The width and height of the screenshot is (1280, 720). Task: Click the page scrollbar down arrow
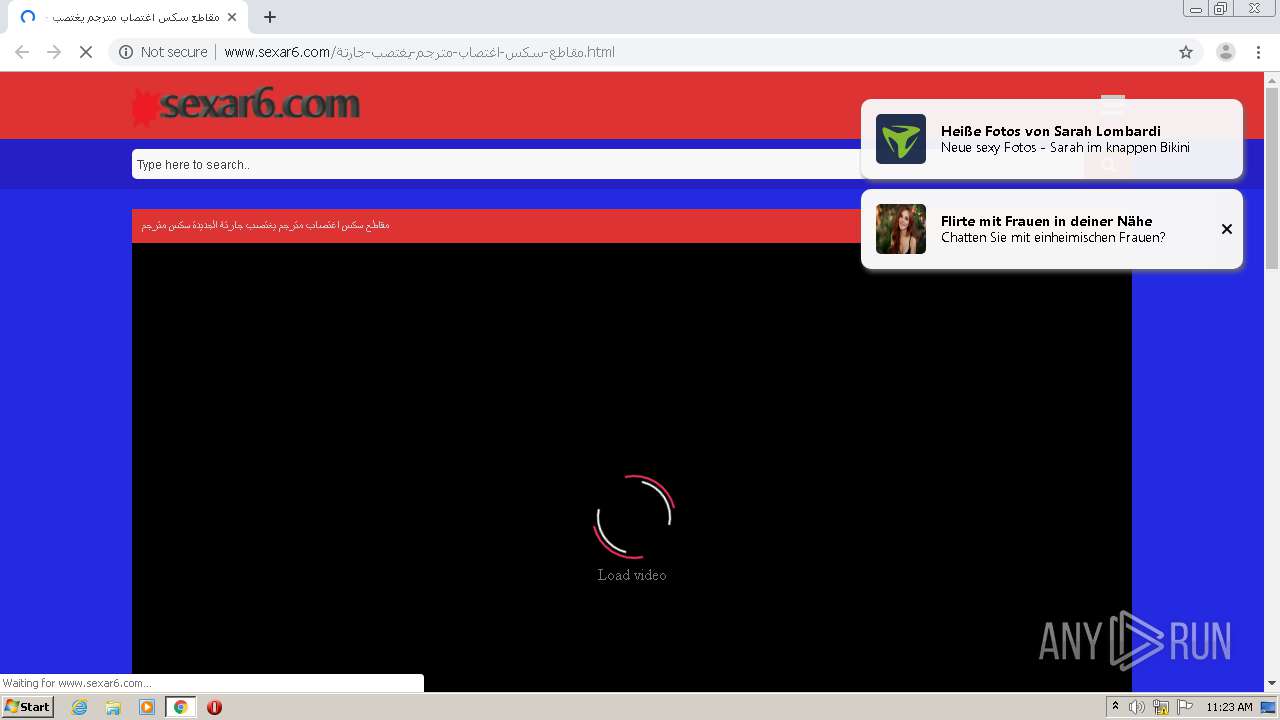(1272, 684)
